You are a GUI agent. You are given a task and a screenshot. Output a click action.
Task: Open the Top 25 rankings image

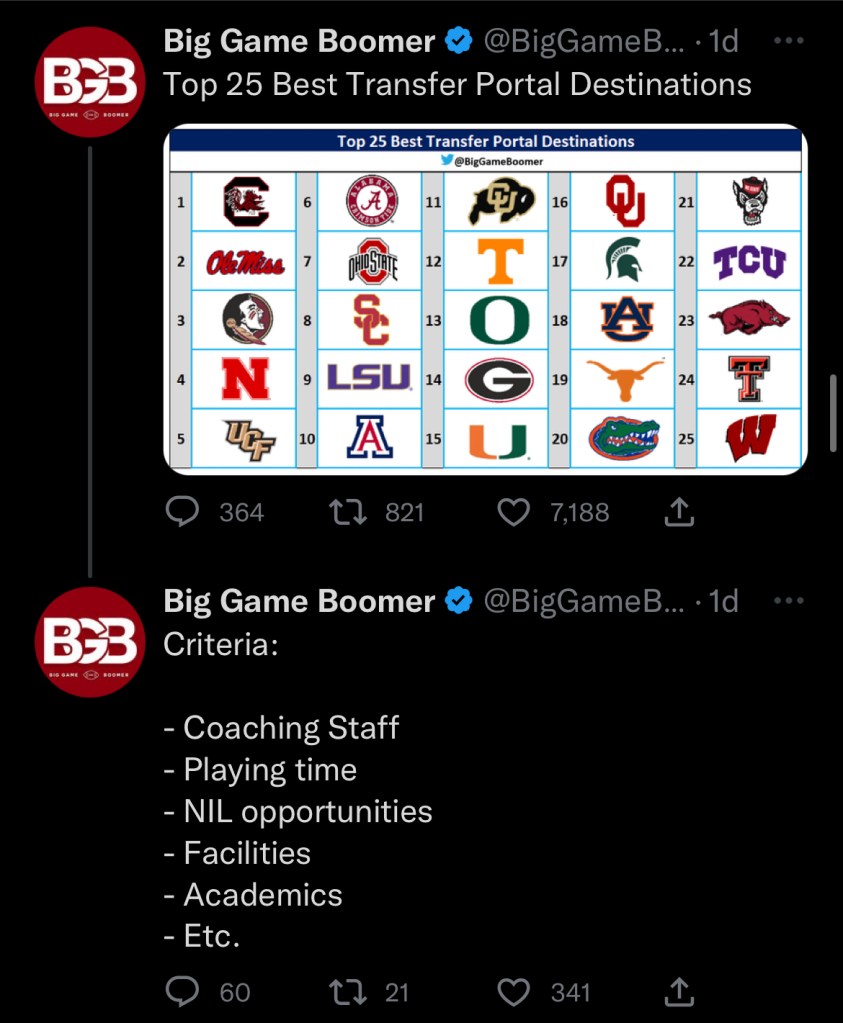point(485,298)
